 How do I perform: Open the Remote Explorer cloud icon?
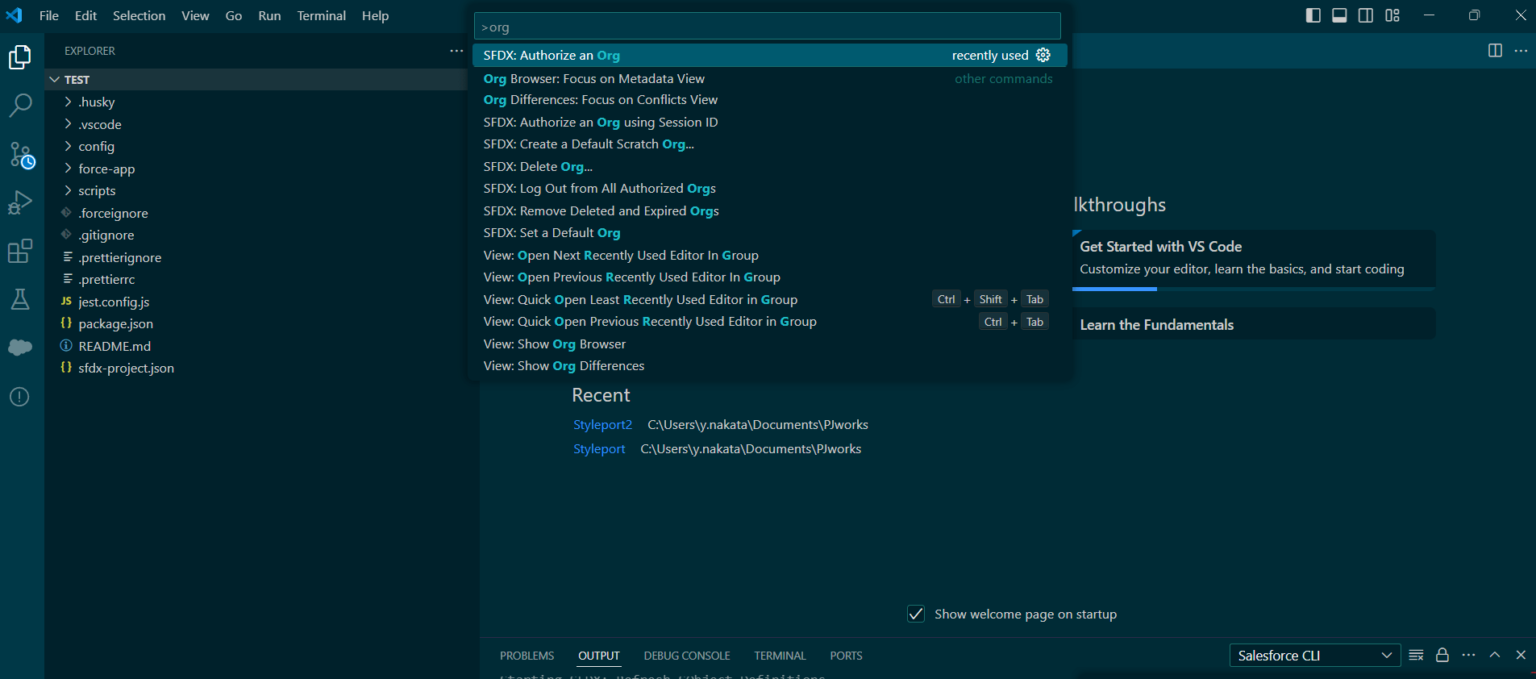tap(21, 347)
